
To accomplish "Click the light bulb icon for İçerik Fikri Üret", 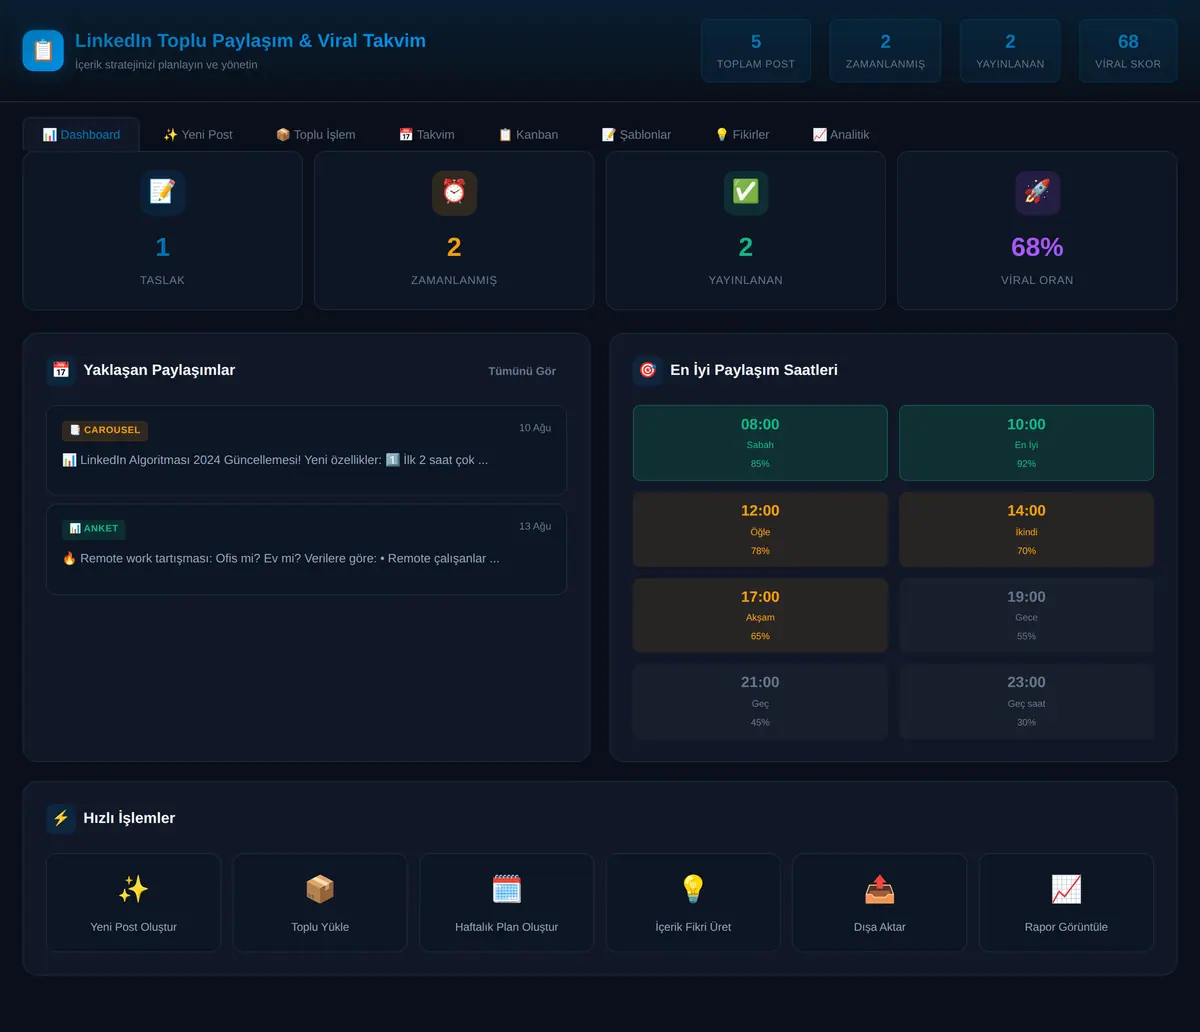I will (x=693, y=889).
